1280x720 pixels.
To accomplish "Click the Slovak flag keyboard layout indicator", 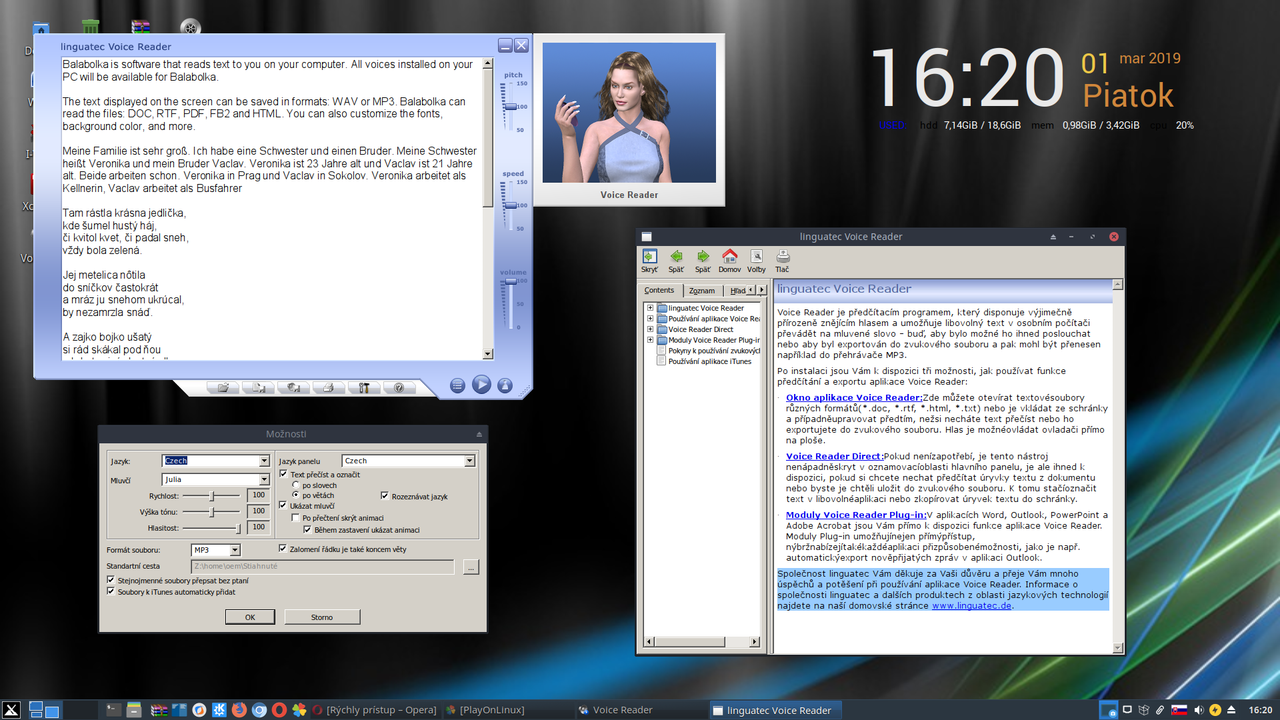I will point(1179,710).
